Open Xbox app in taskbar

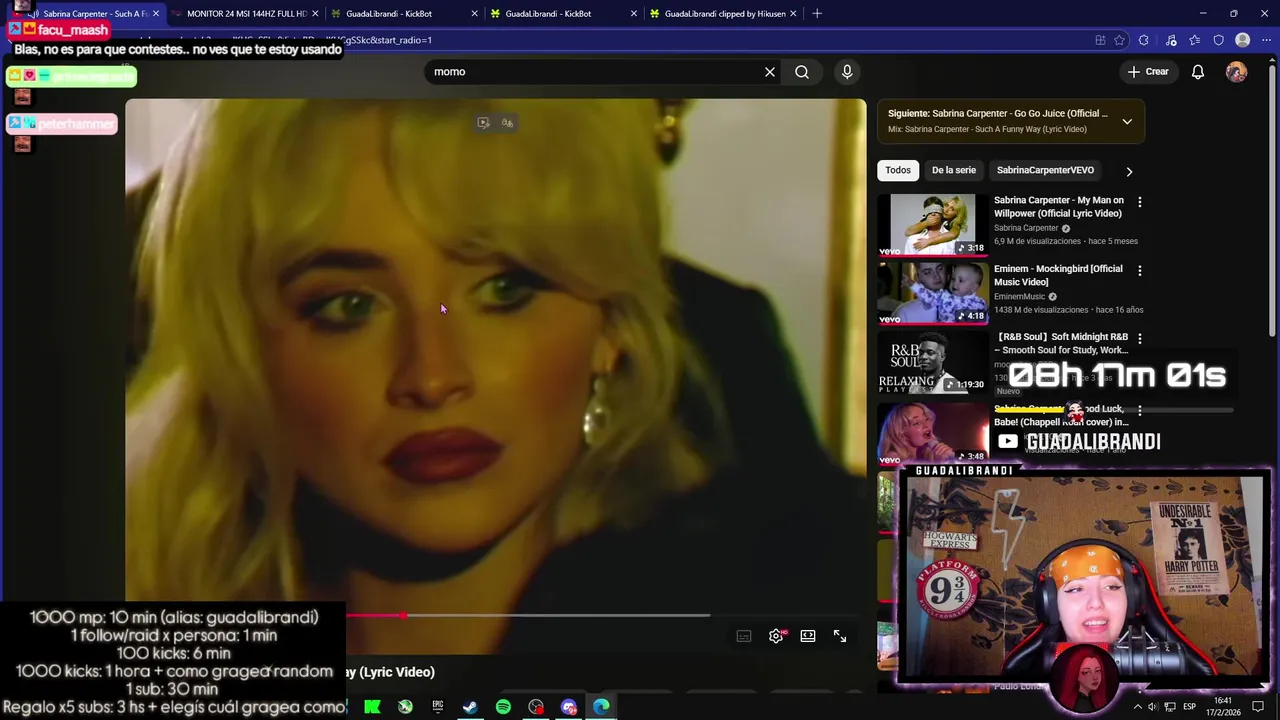click(x=405, y=707)
